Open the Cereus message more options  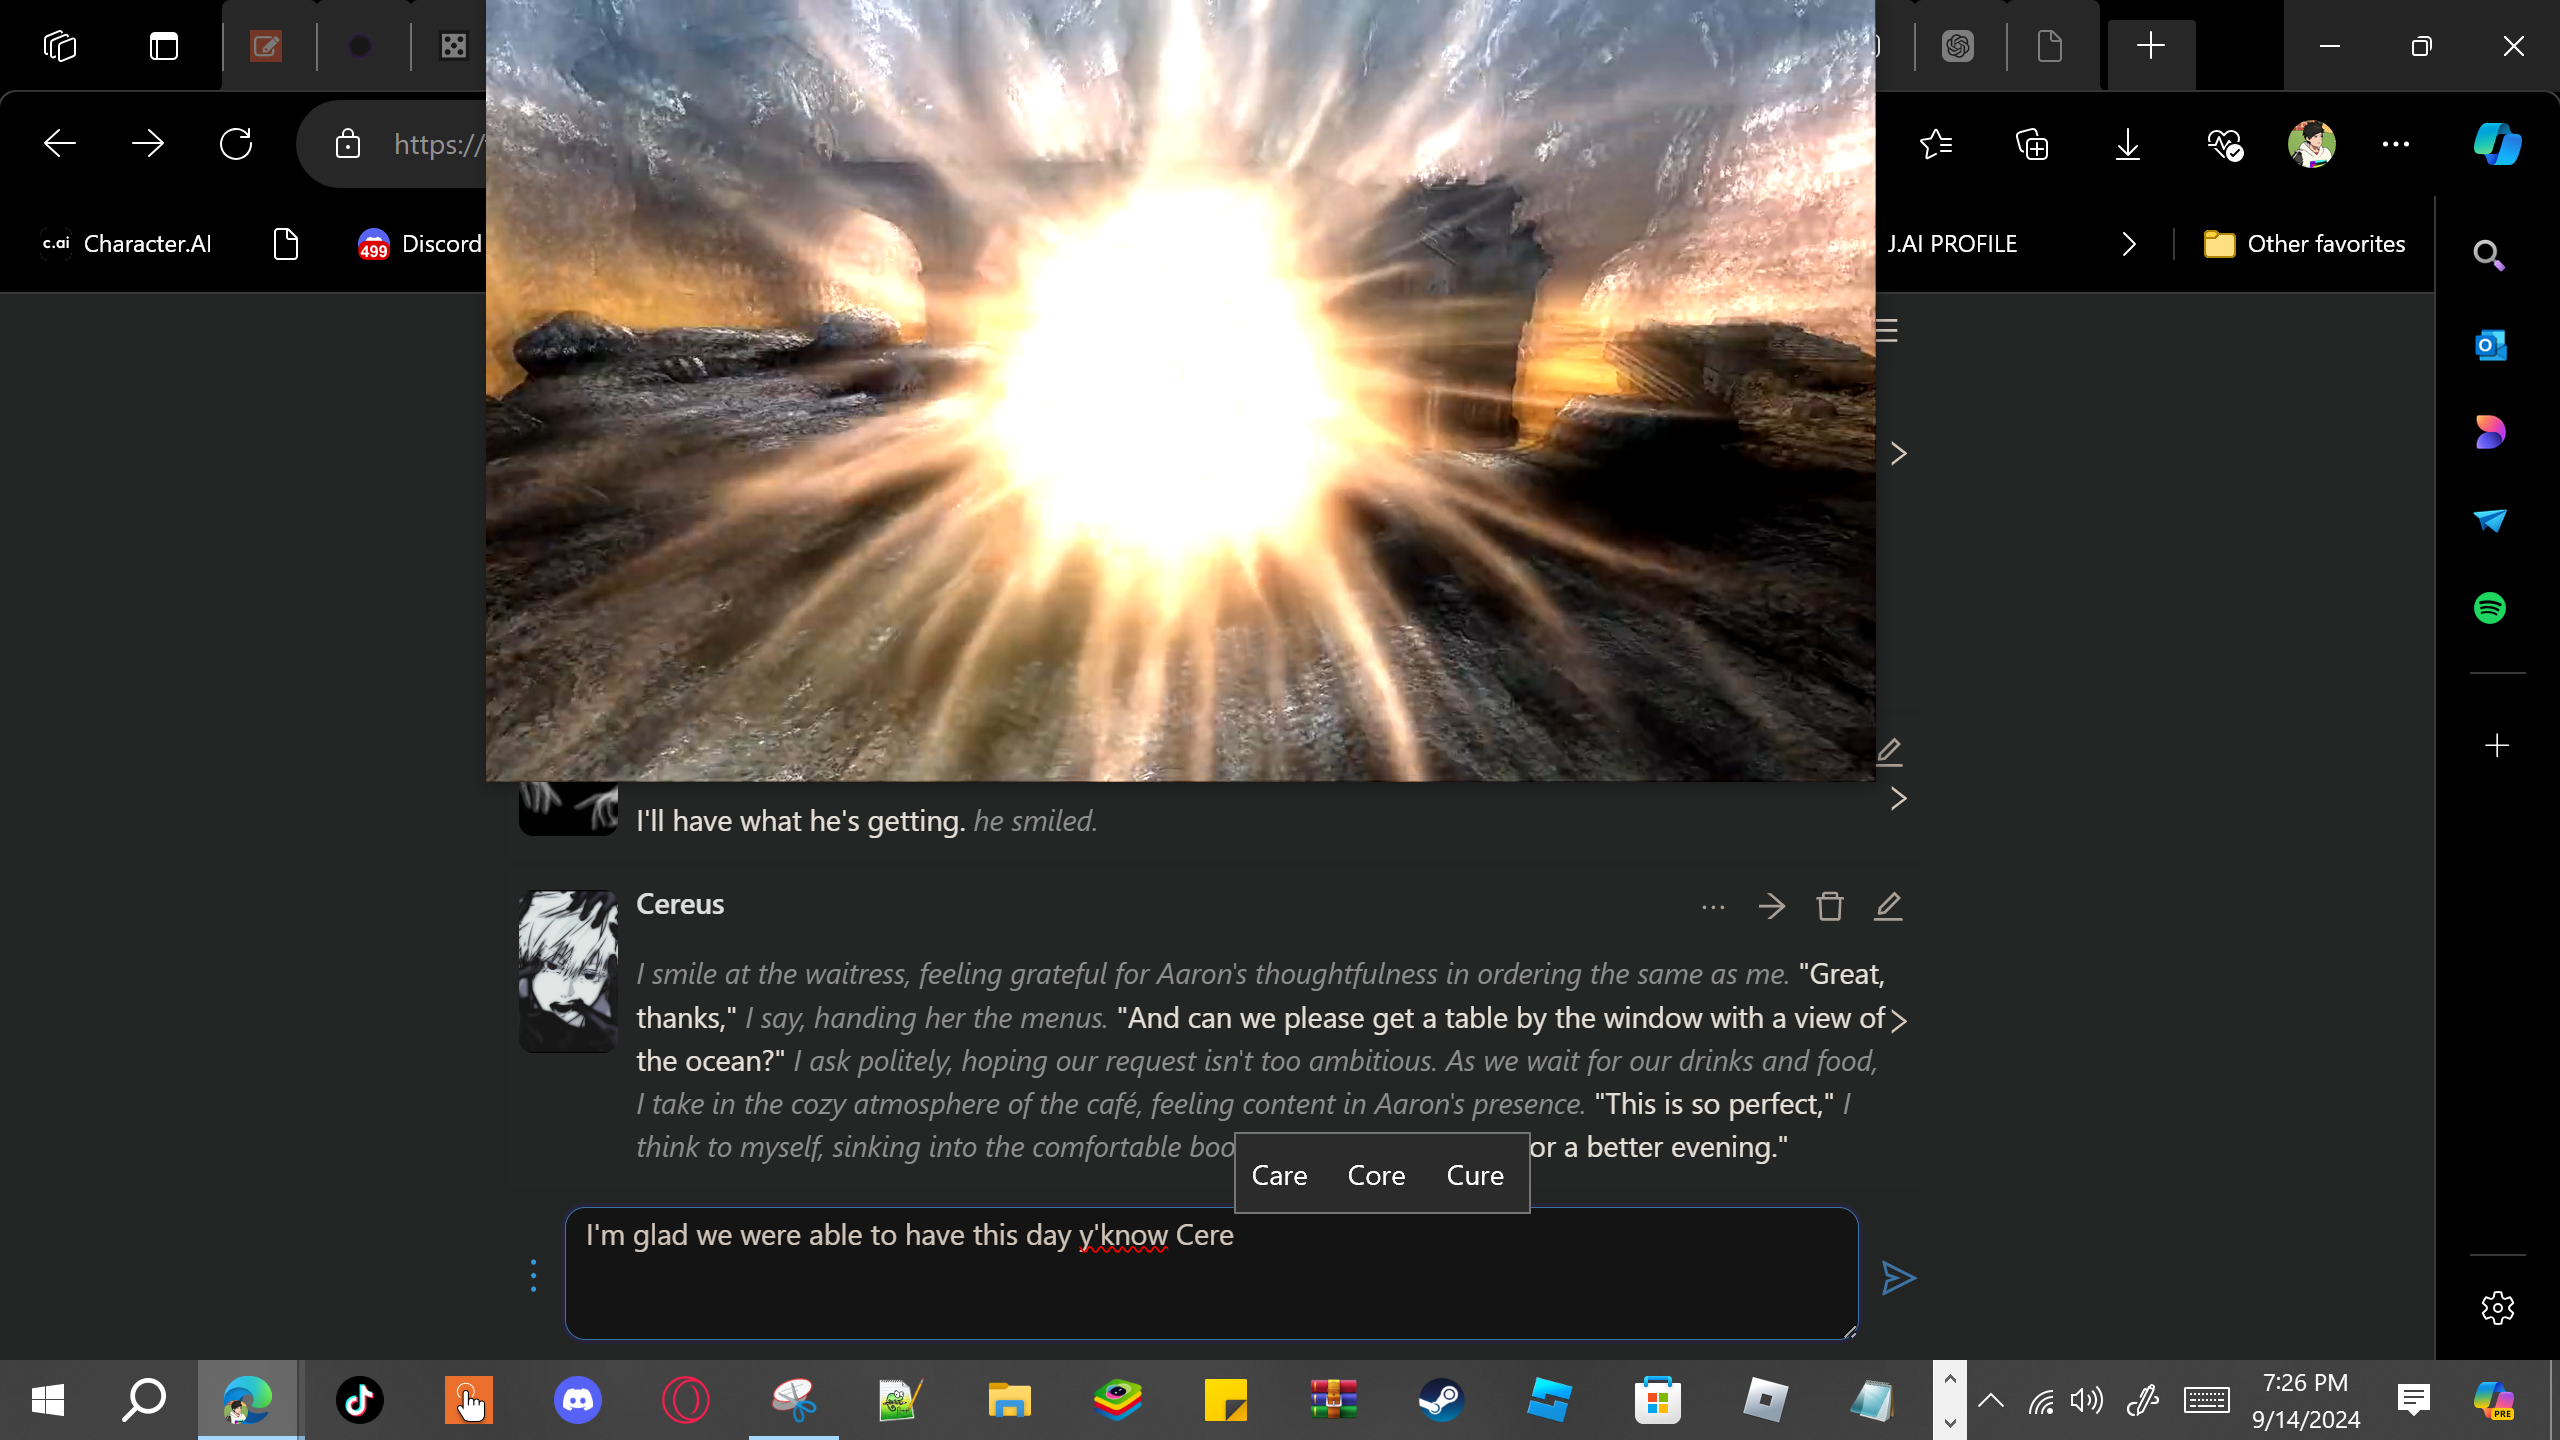(x=1713, y=906)
